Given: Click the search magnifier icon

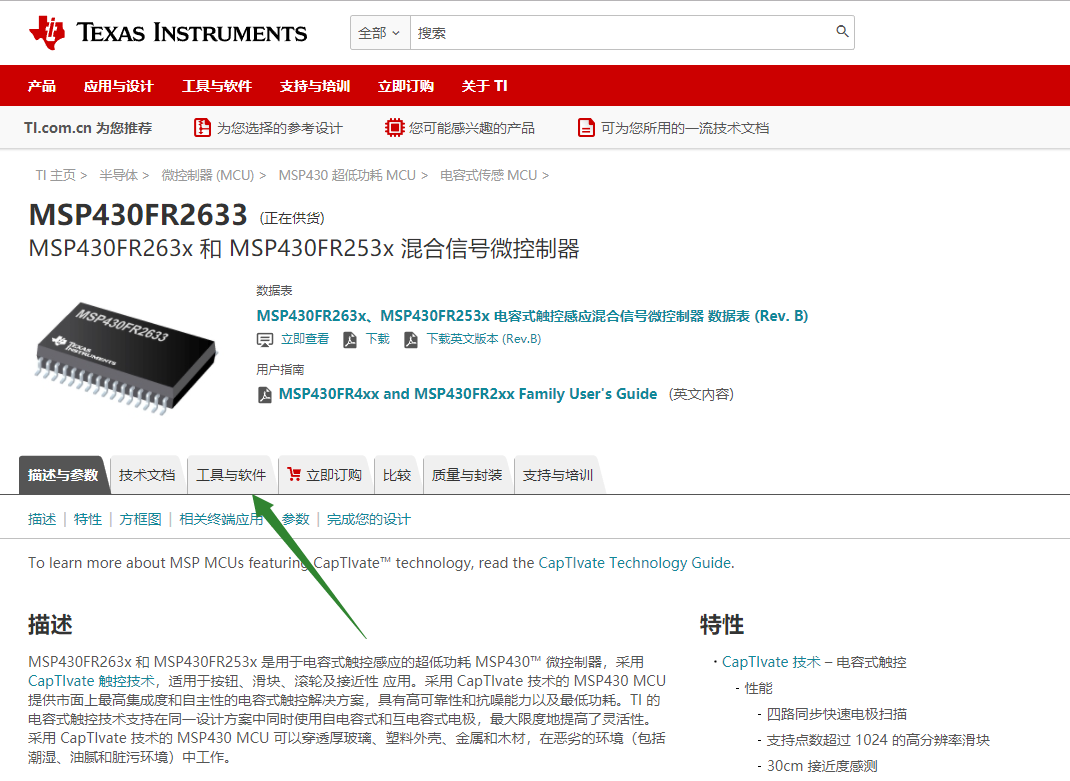Looking at the screenshot, I should 842,31.
